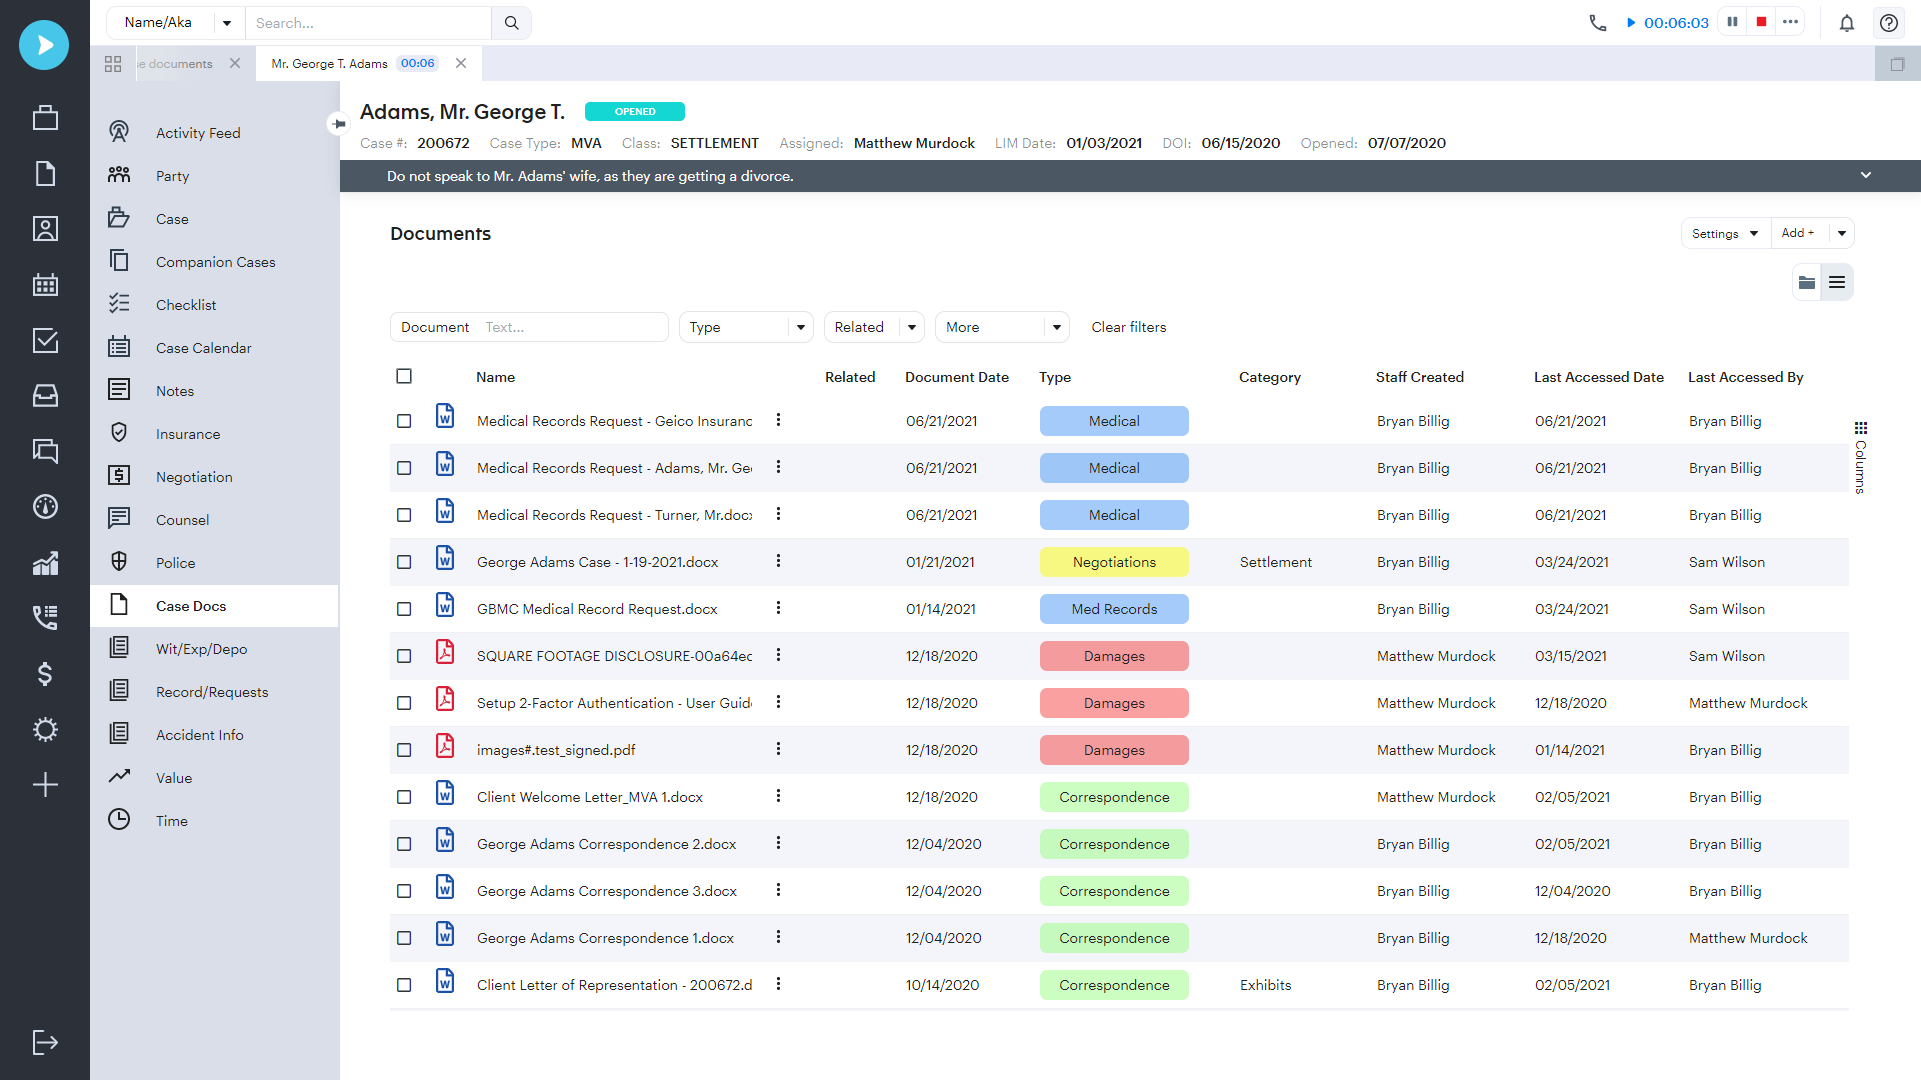Tick the select-all checkbox in table header

(x=404, y=377)
